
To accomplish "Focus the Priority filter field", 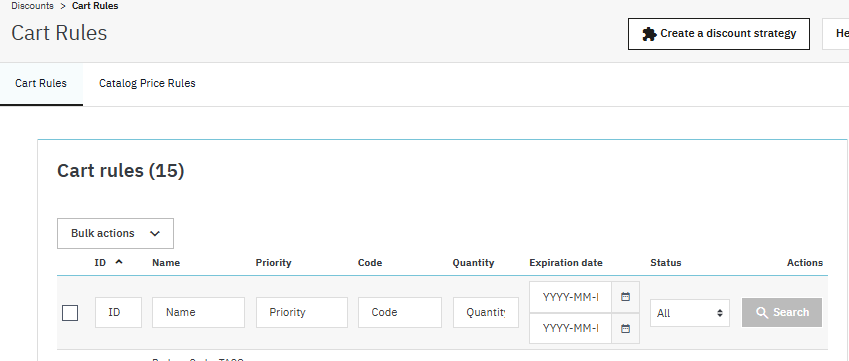I will pyautogui.click(x=302, y=312).
